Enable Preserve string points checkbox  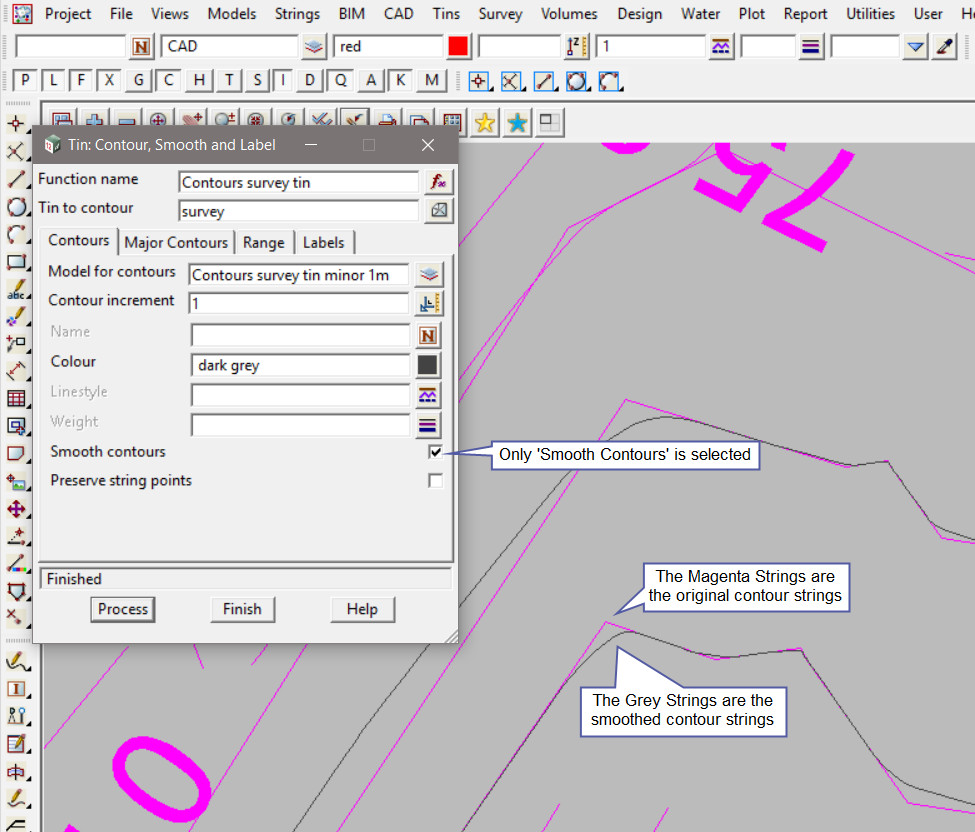tap(435, 481)
